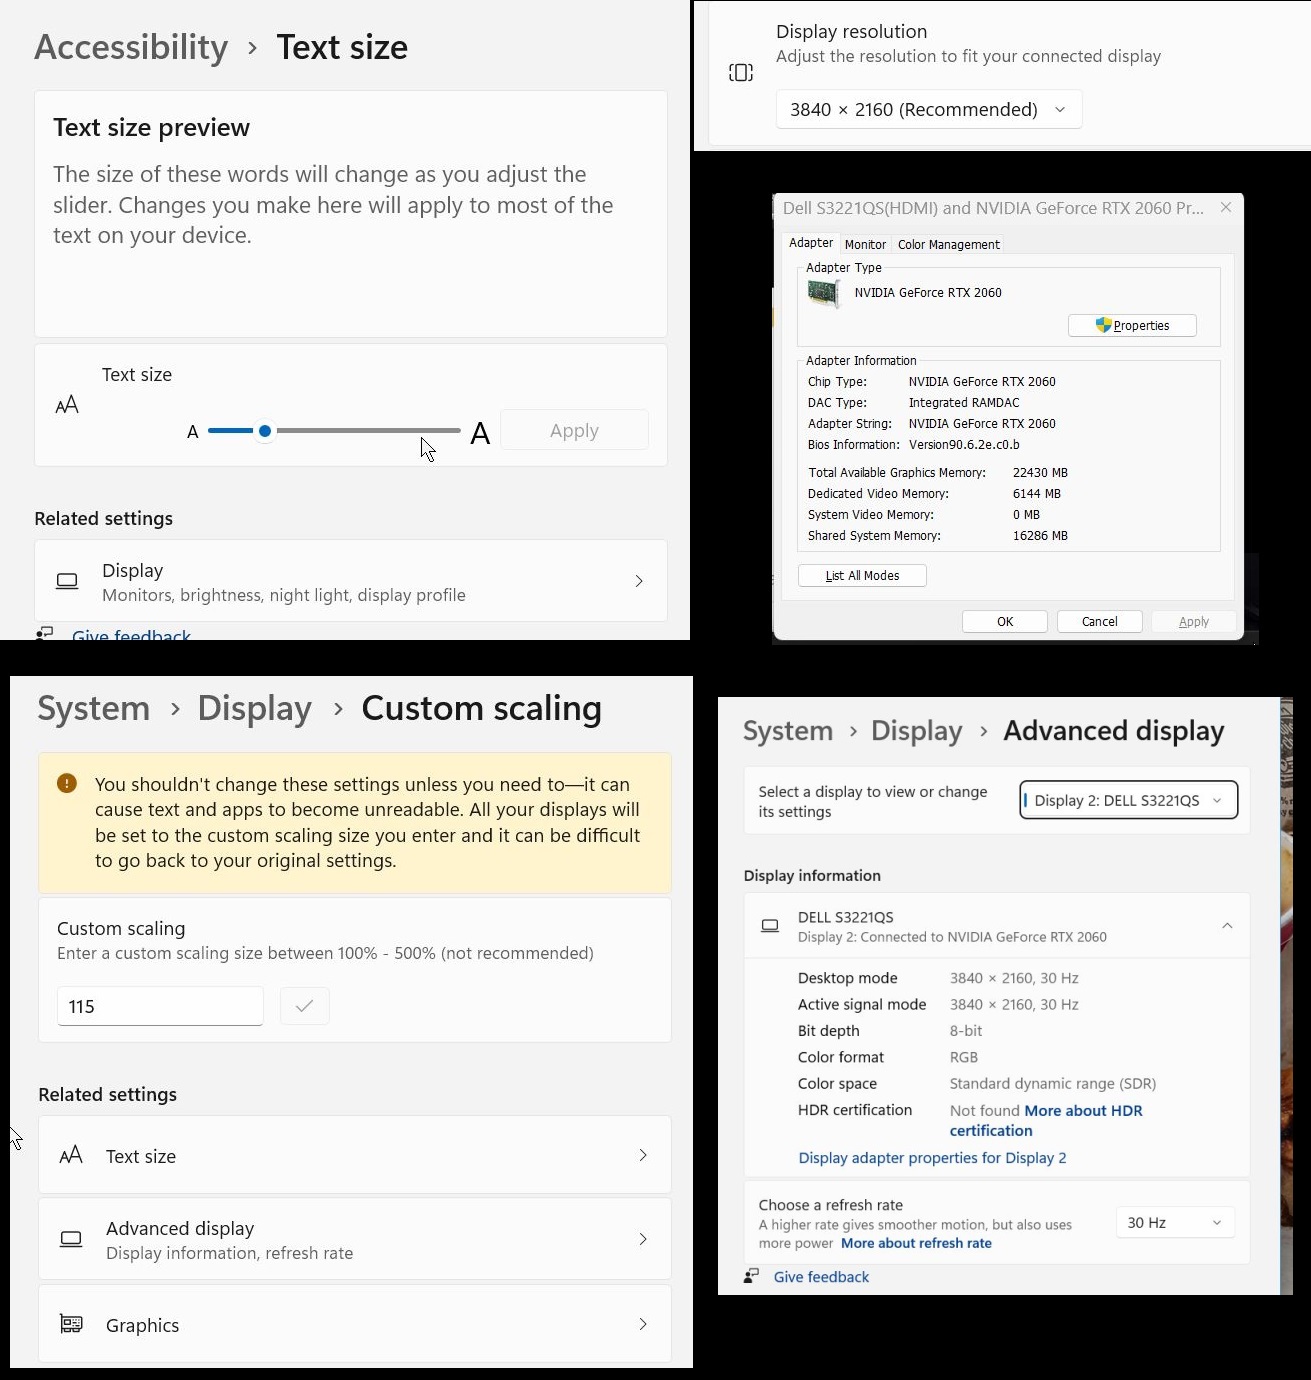Click "Display adapter properties for Display 2"
The image size is (1311, 1380).
pos(932,1157)
